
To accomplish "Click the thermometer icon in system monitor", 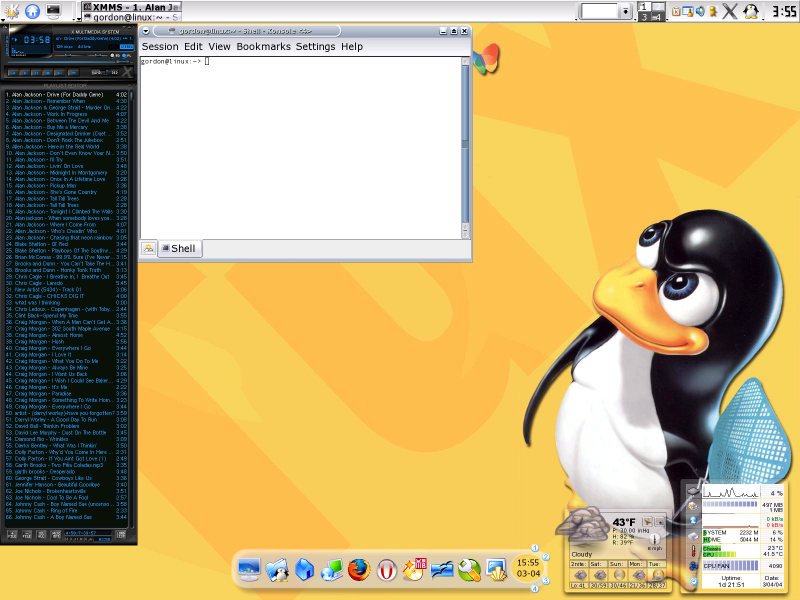I will [693, 551].
